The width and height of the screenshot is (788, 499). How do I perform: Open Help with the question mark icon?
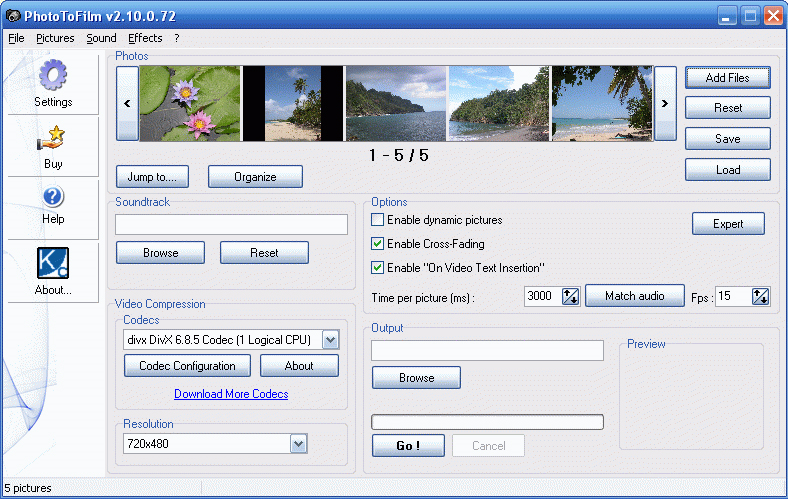tap(53, 197)
